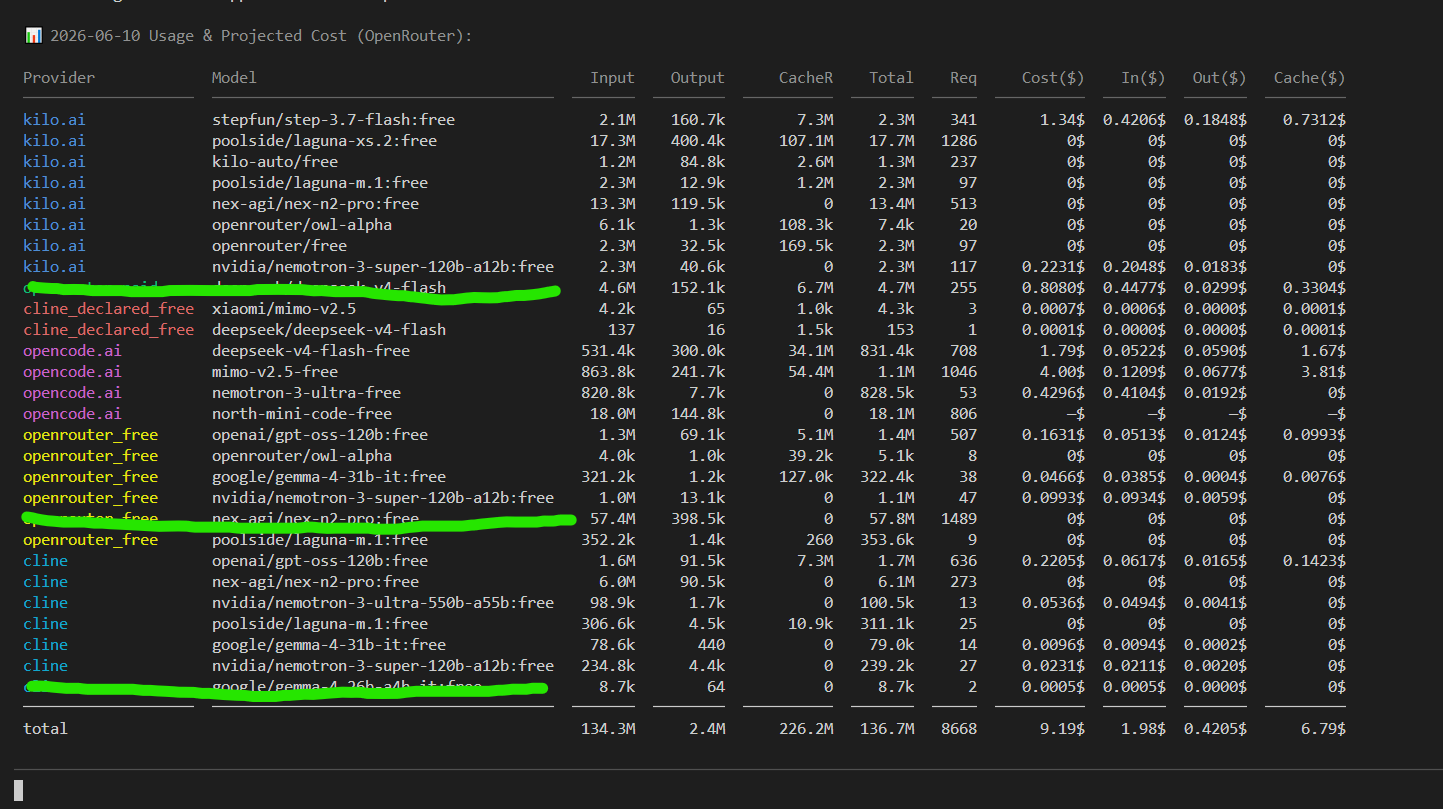1443x809 pixels.
Task: Click the '0.4205$' total output cost
Action: point(1215,729)
